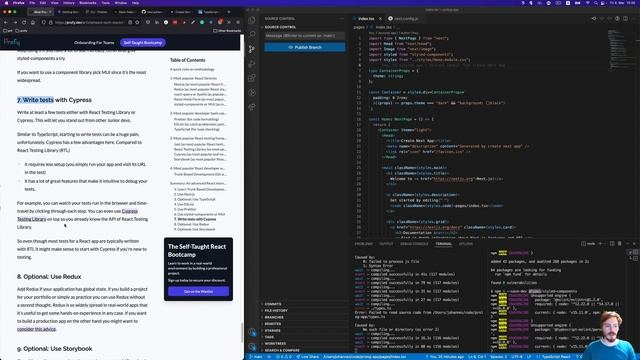Click the blog page vertical scrollbar
Image resolution: width=640 pixels, height=360 pixels.
click(x=242, y=333)
